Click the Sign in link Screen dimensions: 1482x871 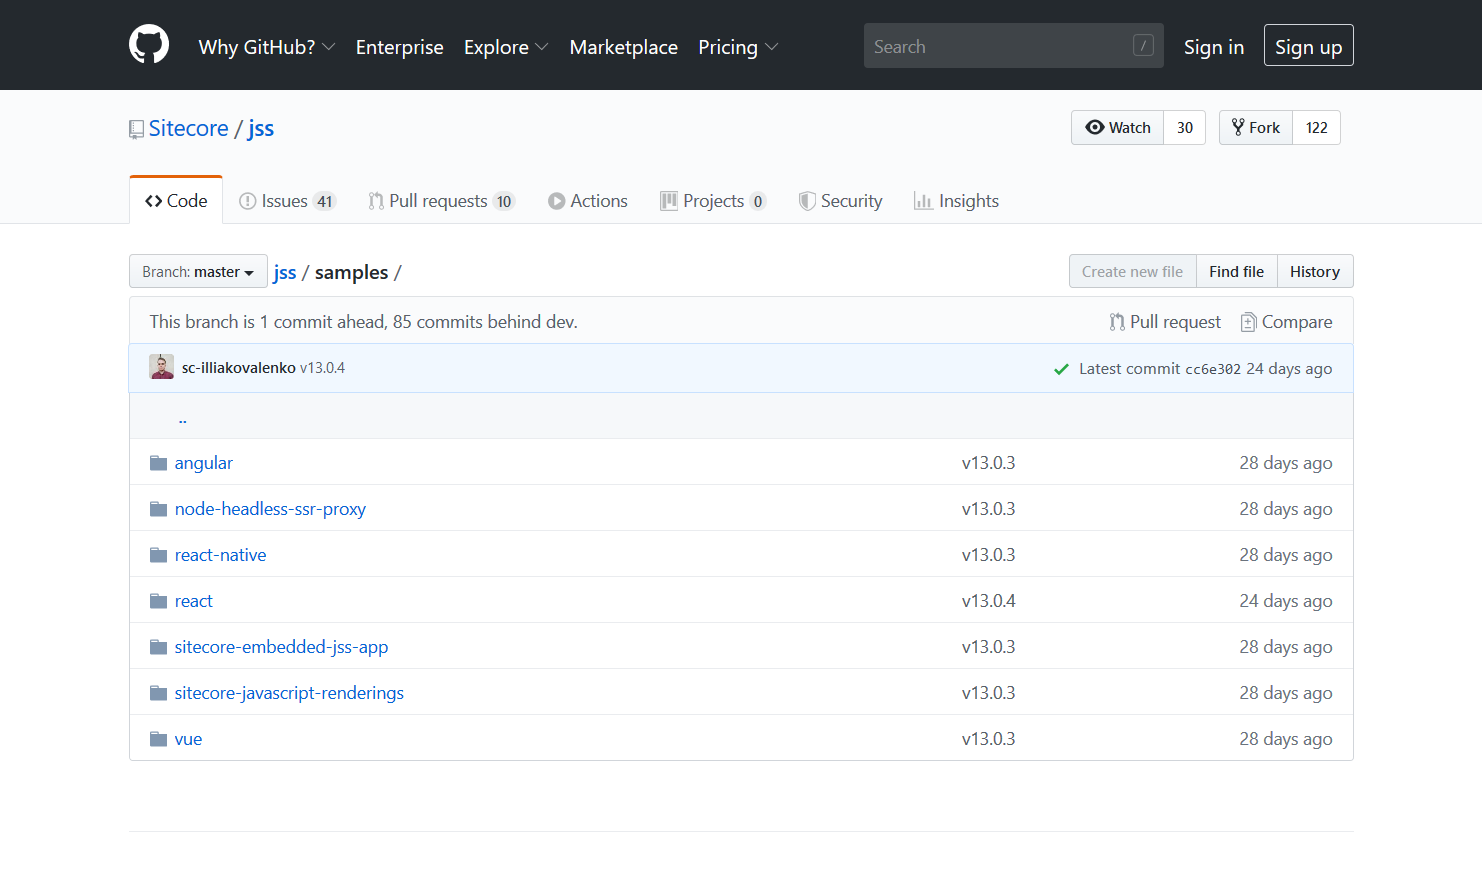click(x=1214, y=47)
